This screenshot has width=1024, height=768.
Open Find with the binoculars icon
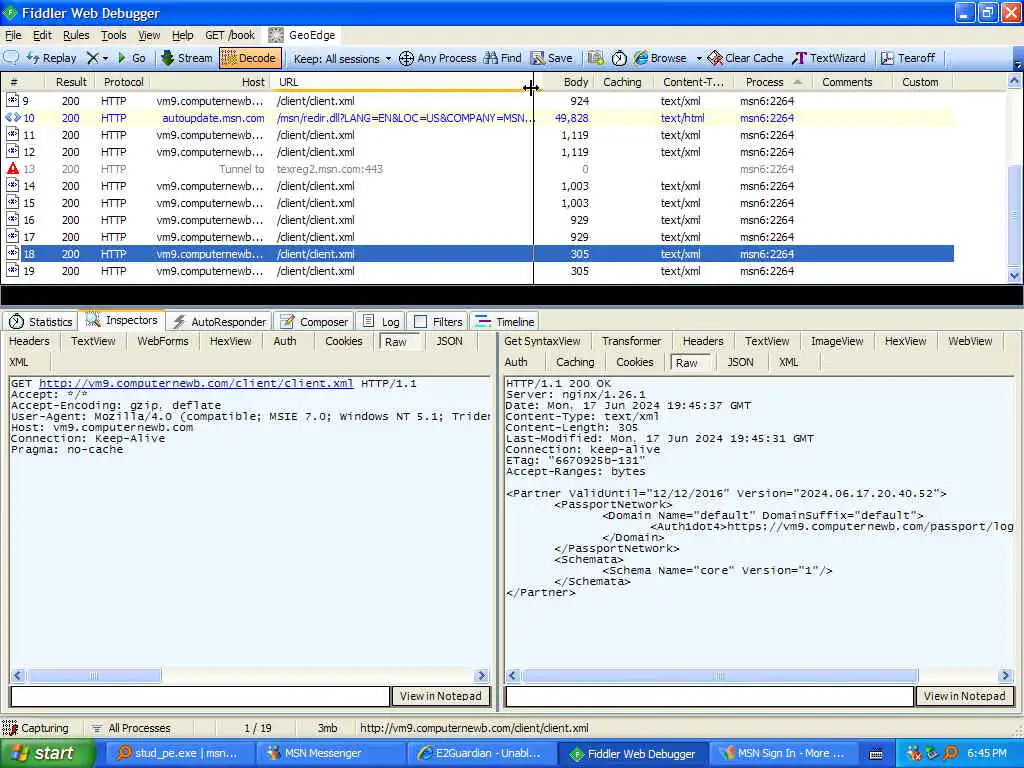click(x=502, y=58)
